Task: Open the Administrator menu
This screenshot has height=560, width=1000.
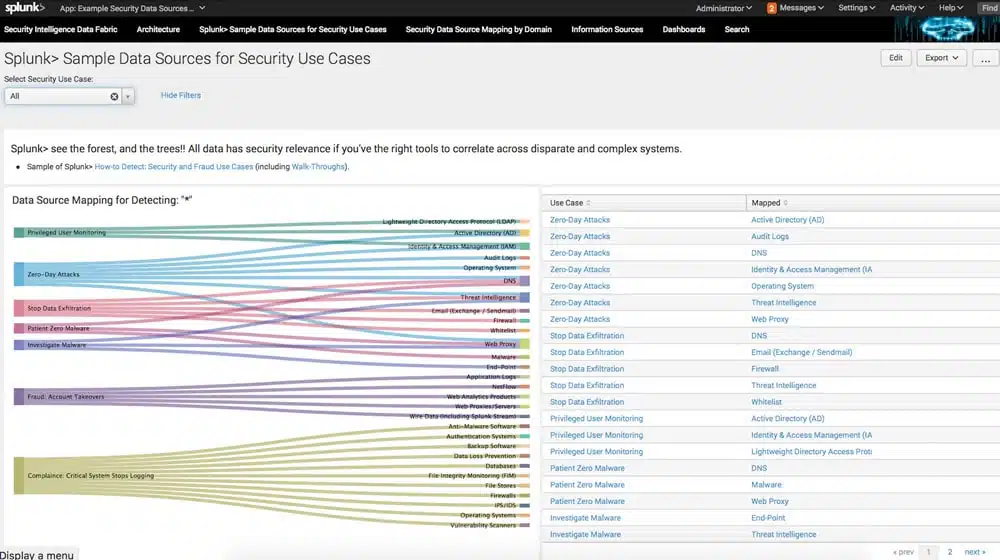Action: 724,8
